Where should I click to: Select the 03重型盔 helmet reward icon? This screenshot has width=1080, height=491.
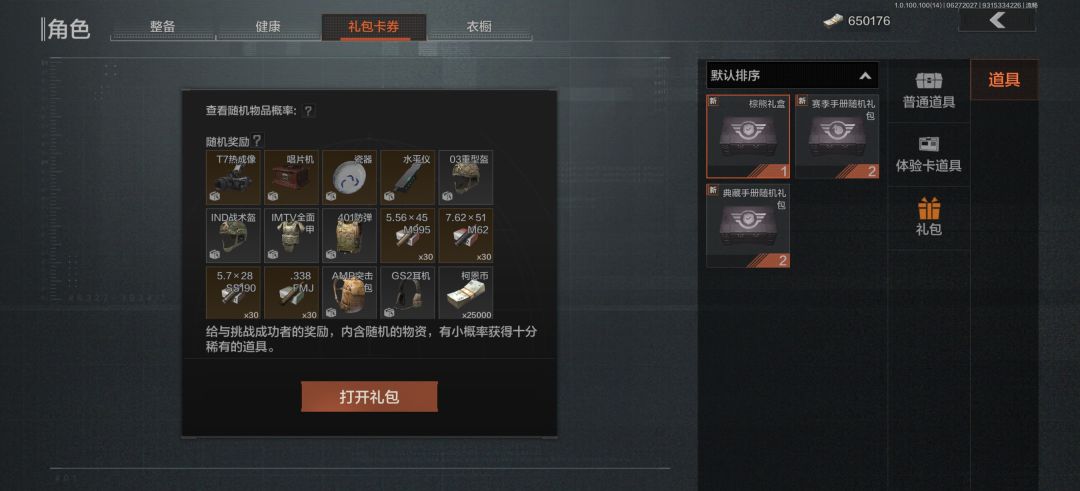[466, 178]
